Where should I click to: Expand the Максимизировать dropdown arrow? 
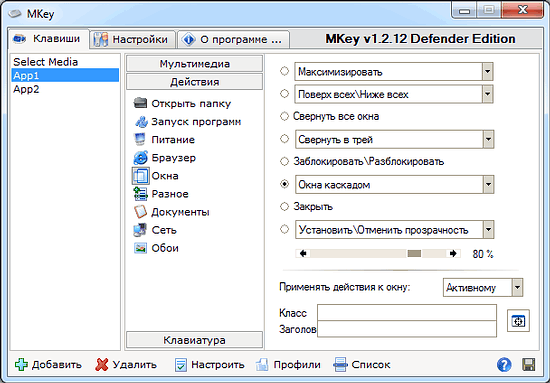488,72
